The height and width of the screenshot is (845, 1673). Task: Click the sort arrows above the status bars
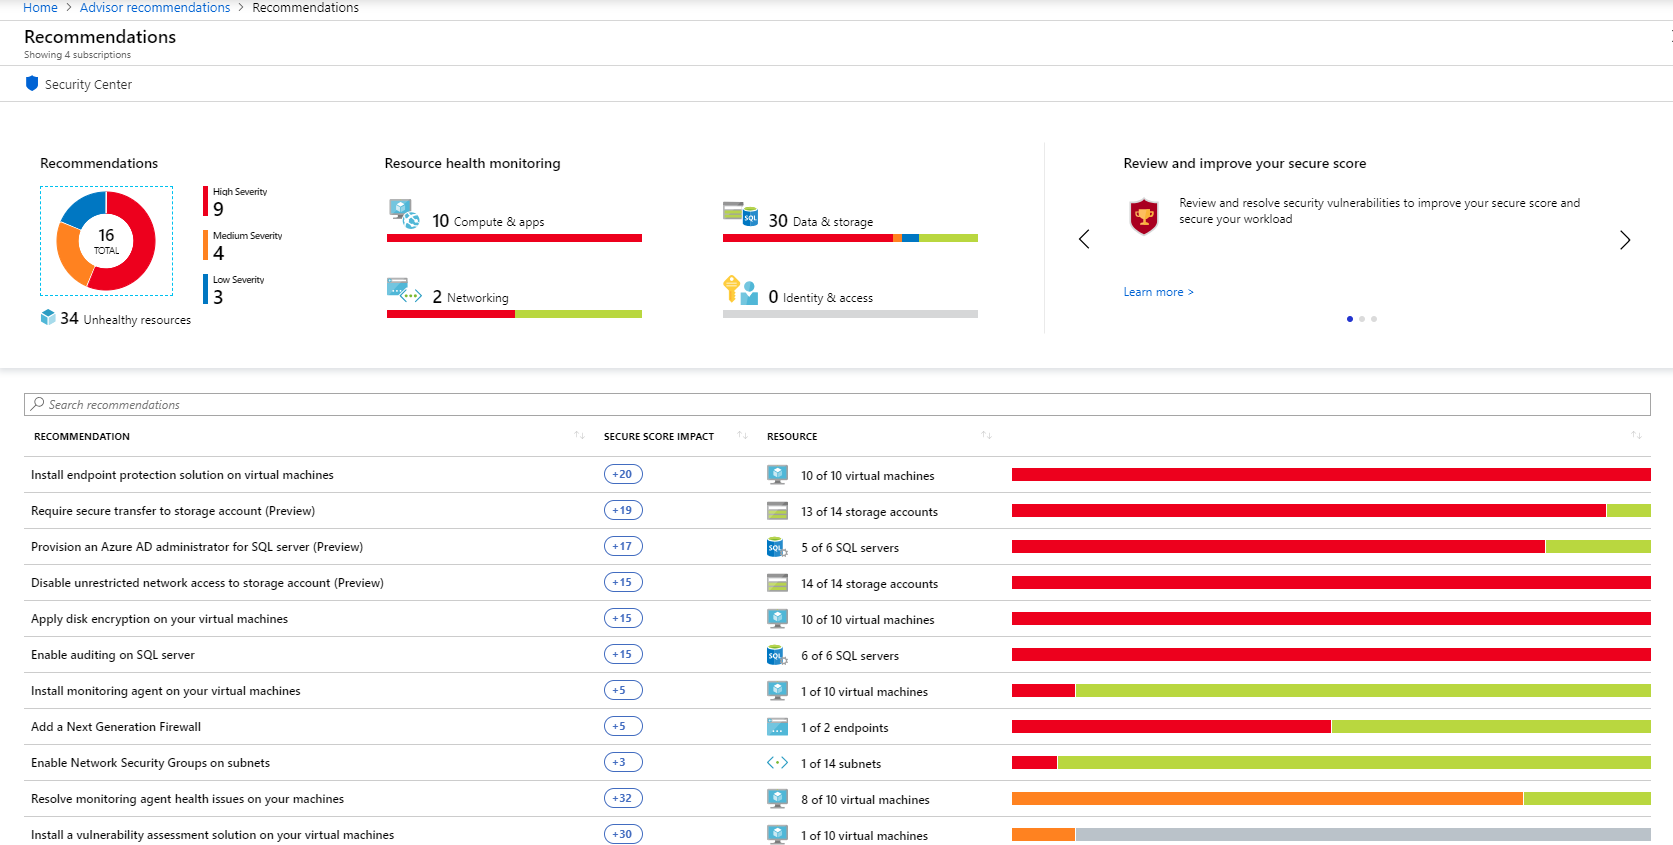(1636, 435)
